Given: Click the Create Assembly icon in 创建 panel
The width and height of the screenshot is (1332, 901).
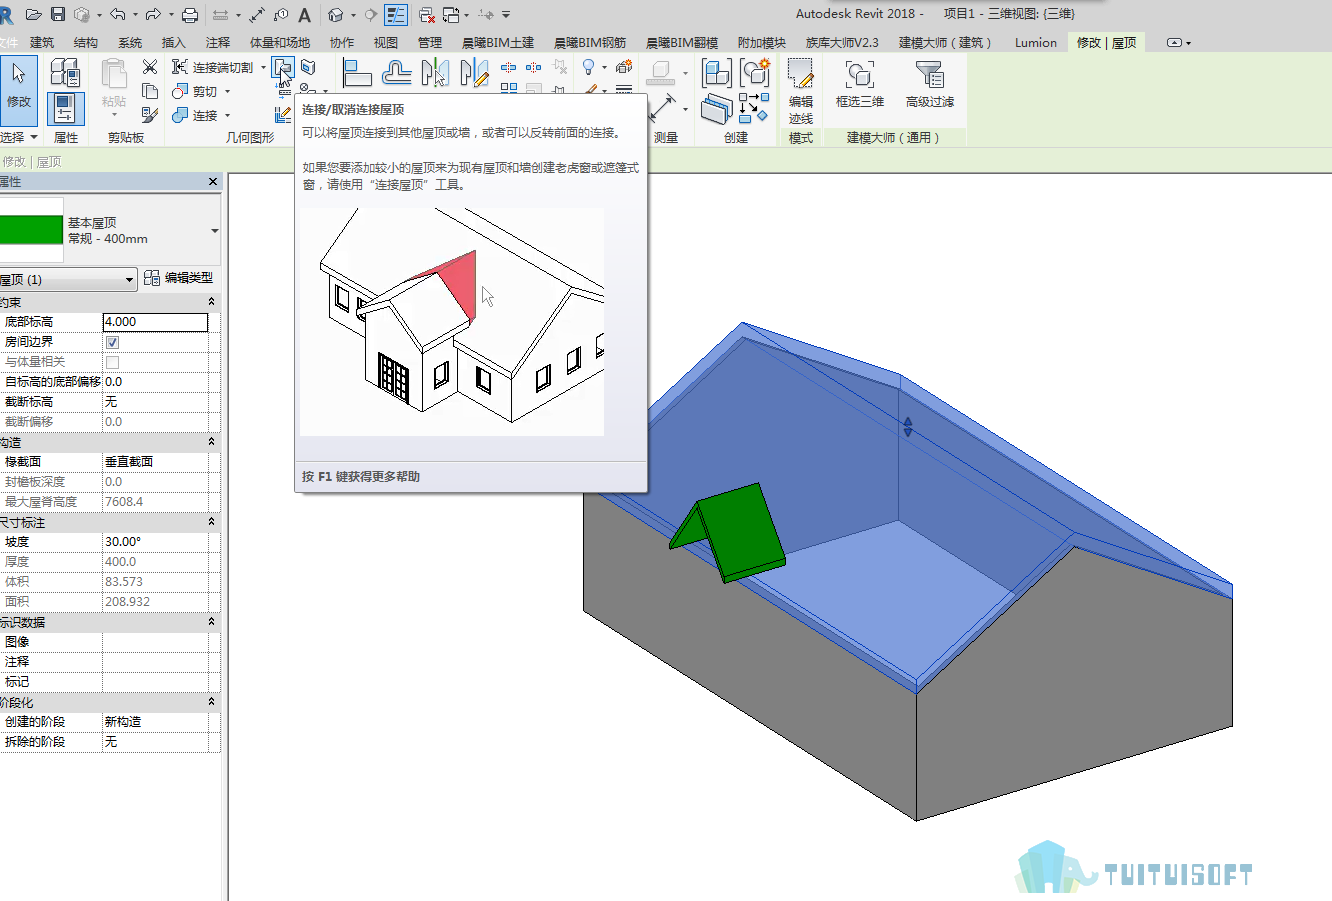Looking at the screenshot, I should (x=717, y=73).
